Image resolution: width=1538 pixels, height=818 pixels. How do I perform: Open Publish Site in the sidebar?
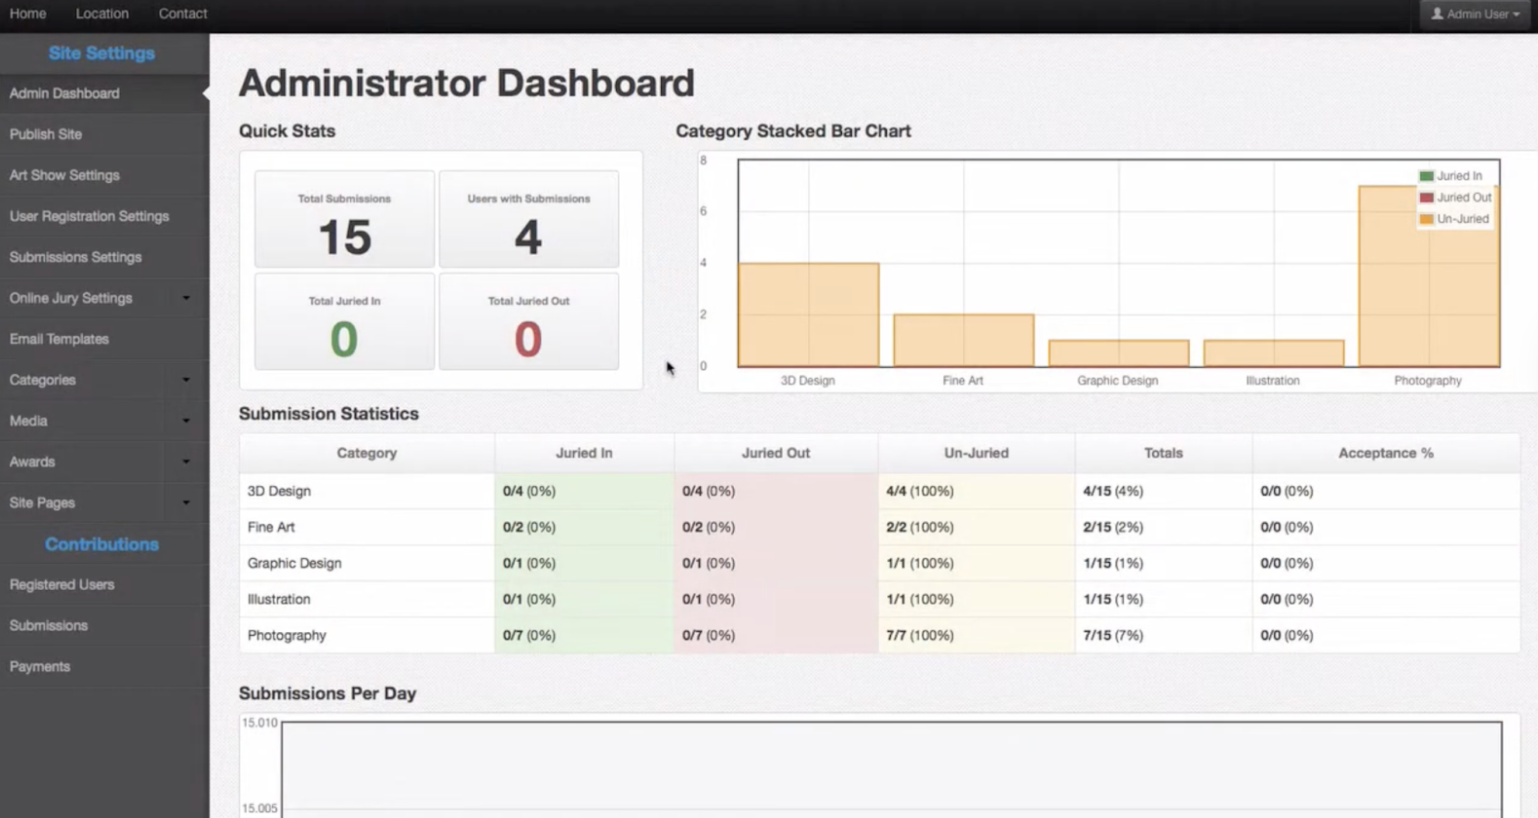[x=44, y=134]
